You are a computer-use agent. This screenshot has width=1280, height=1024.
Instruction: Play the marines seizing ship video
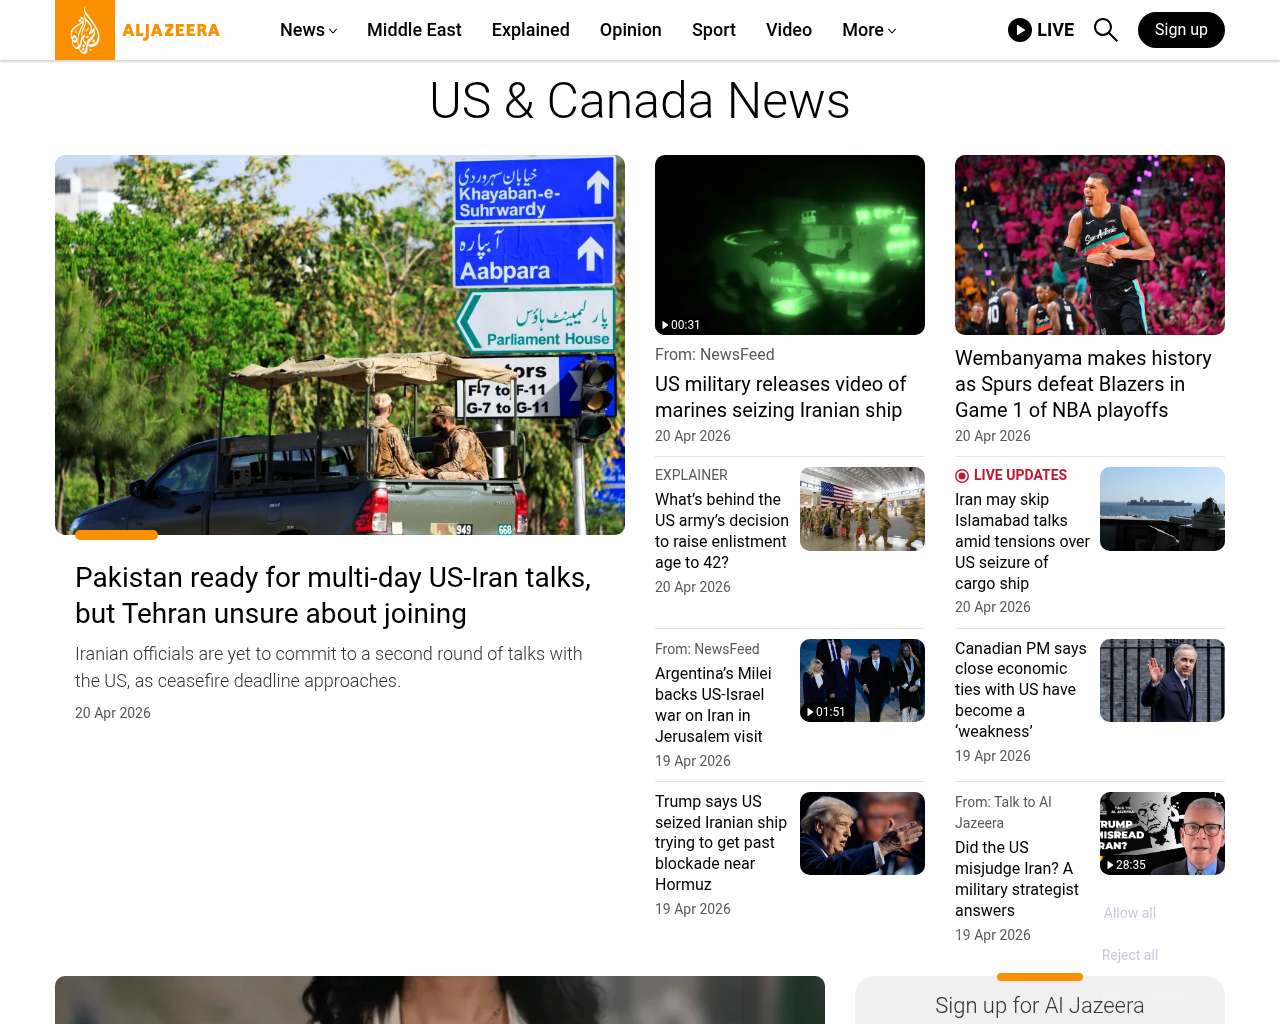coord(789,245)
